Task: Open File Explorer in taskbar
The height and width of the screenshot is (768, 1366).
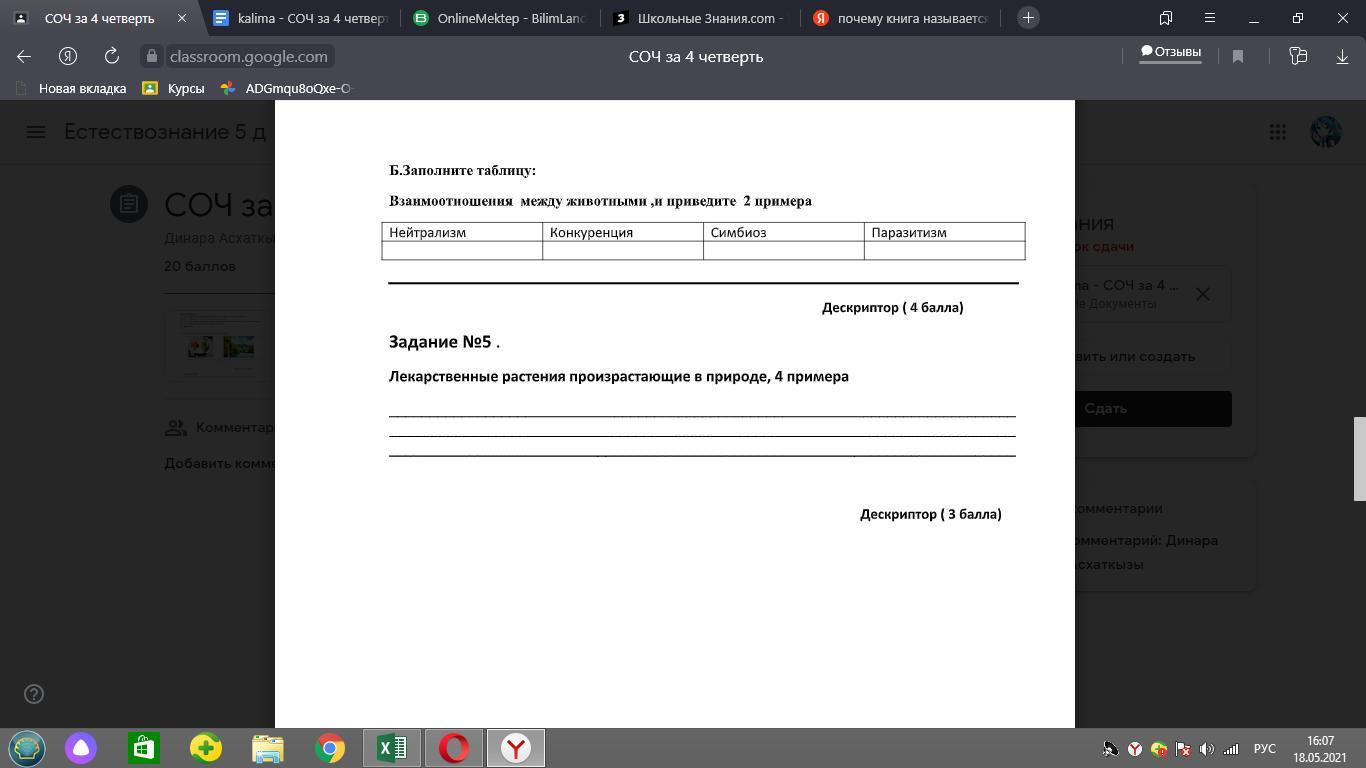Action: (267, 748)
